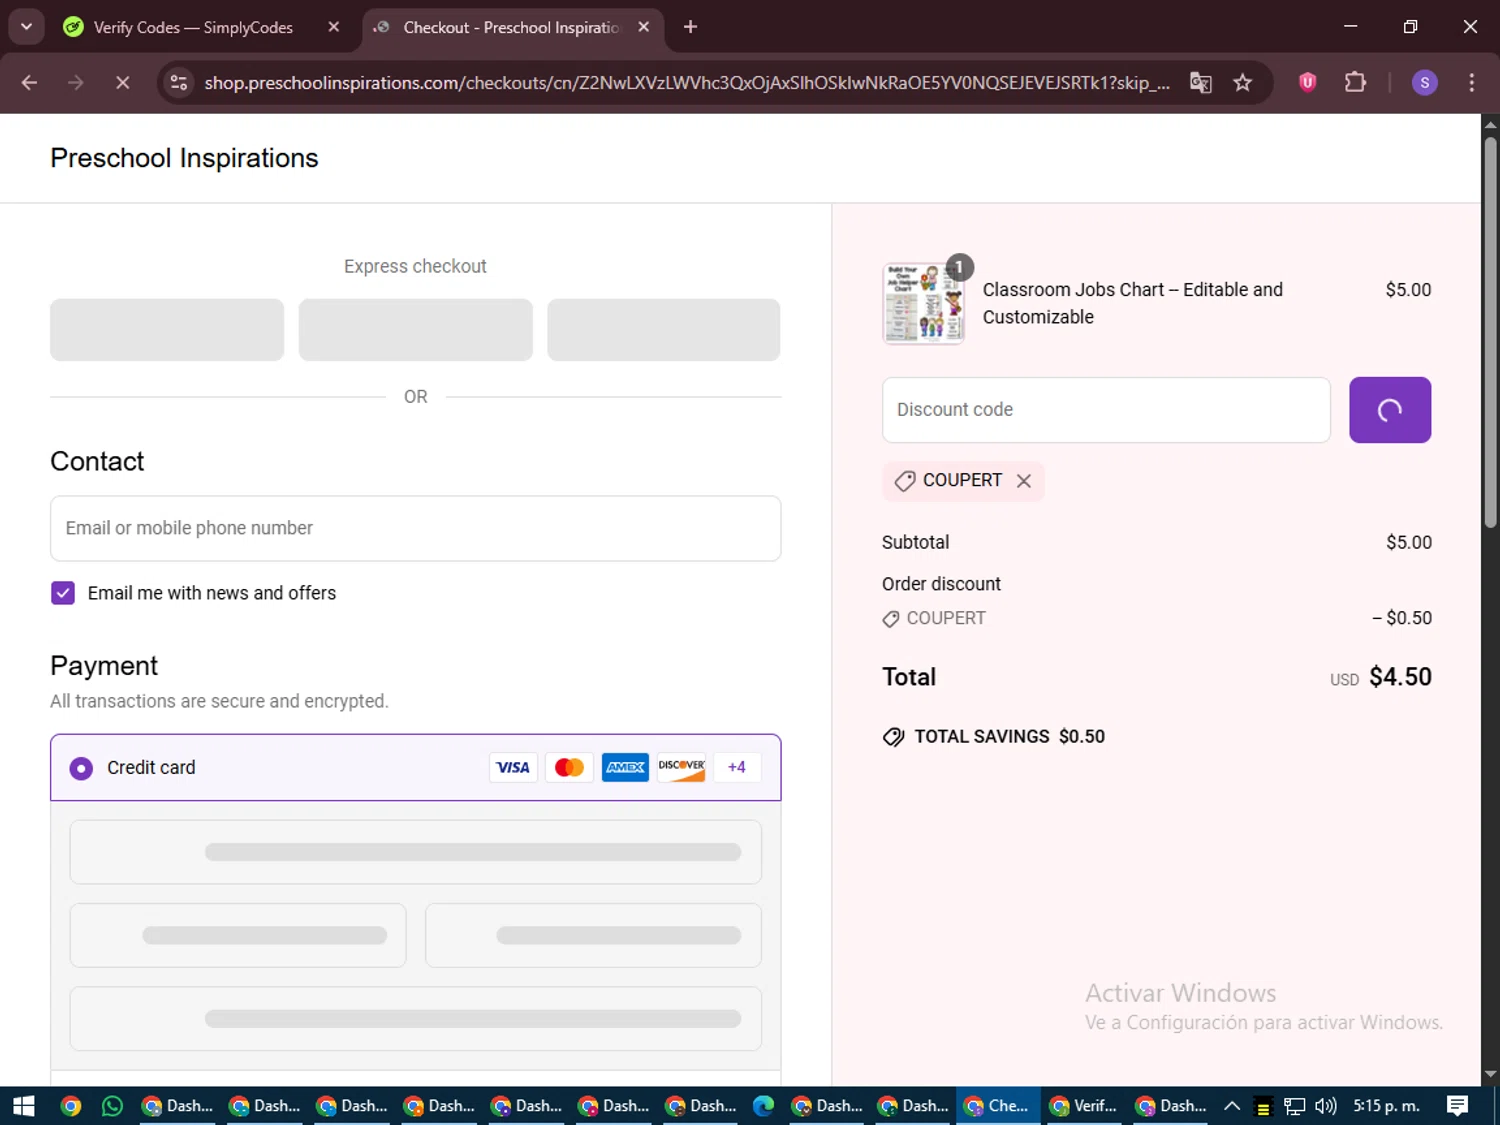Click the TOTAL SAVINGS tag icon
The height and width of the screenshot is (1125, 1500).
[x=893, y=737]
